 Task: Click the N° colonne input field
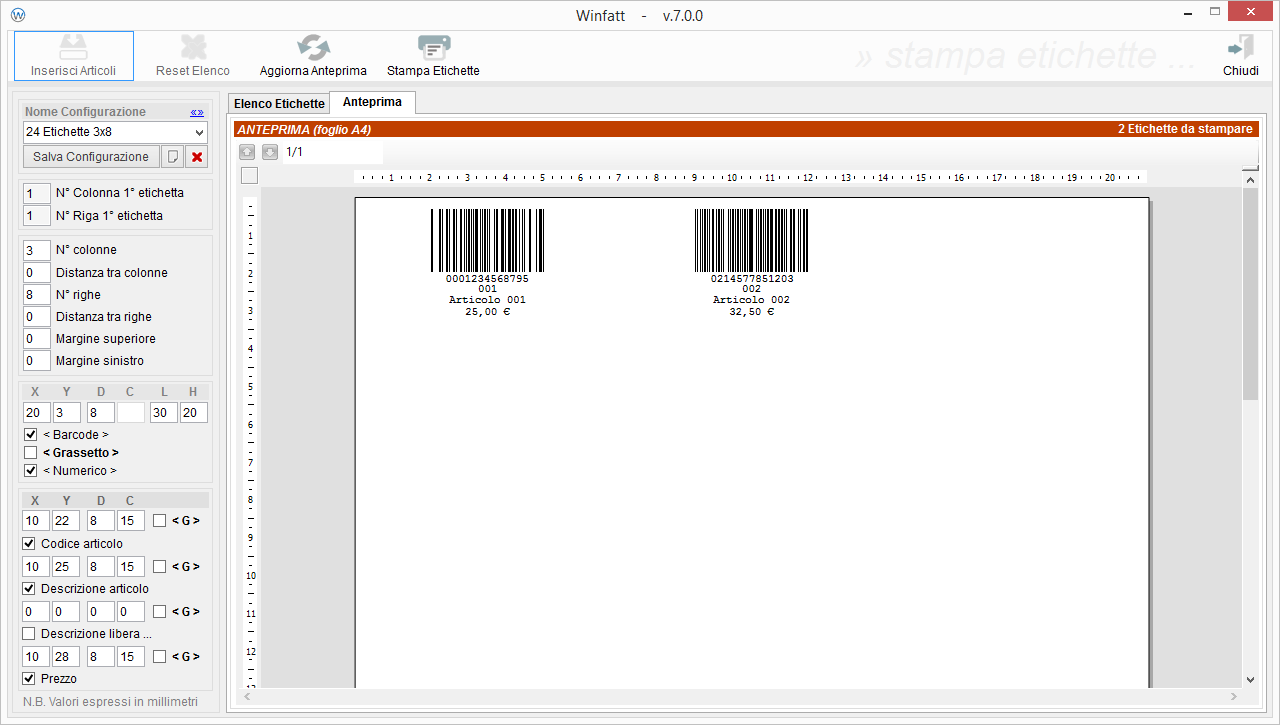point(37,250)
